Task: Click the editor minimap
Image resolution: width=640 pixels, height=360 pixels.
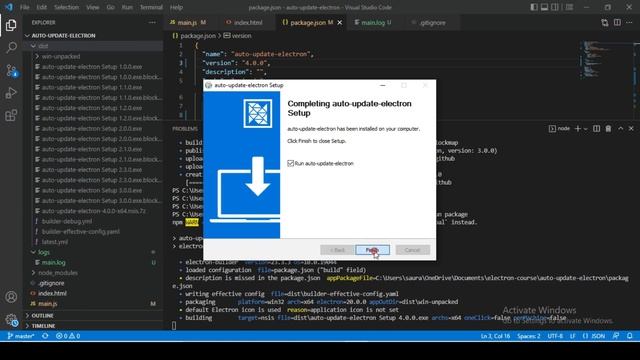Action: click(x=607, y=60)
